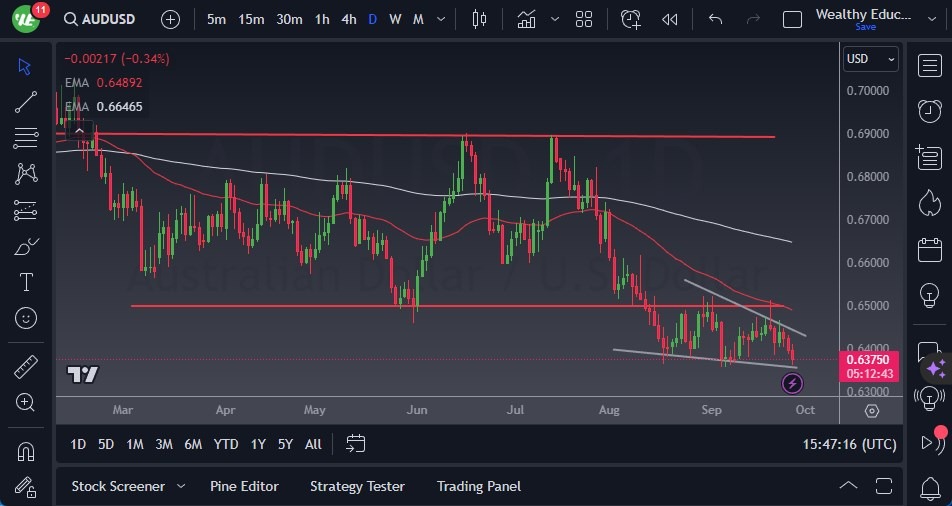Select the Text annotation tool

(26, 282)
